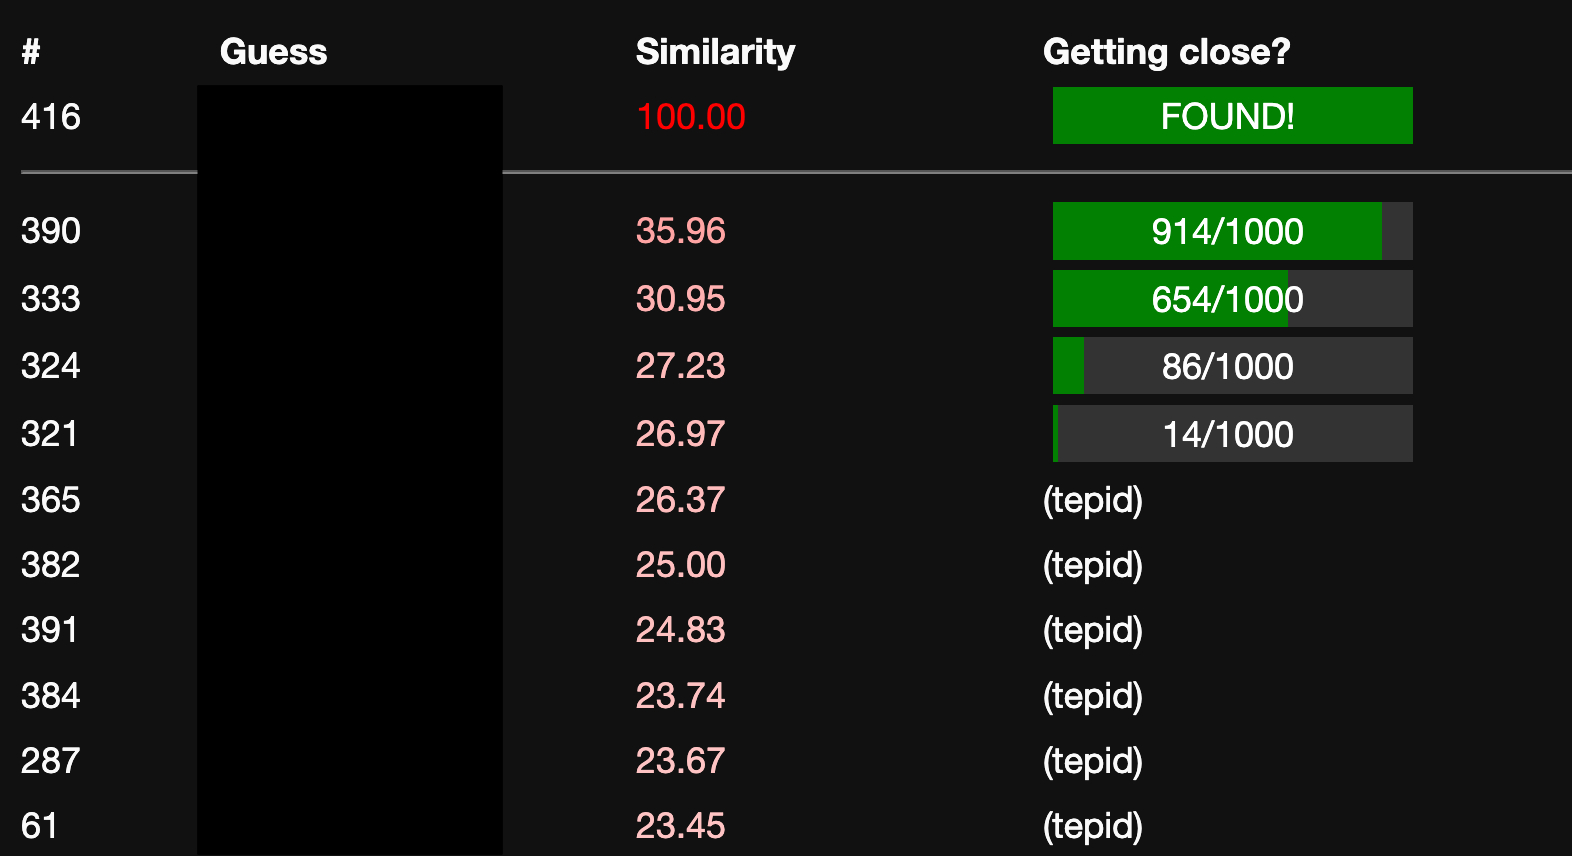Screen dimensions: 1572x856
Task: Click guess number 416
Action: (51, 117)
